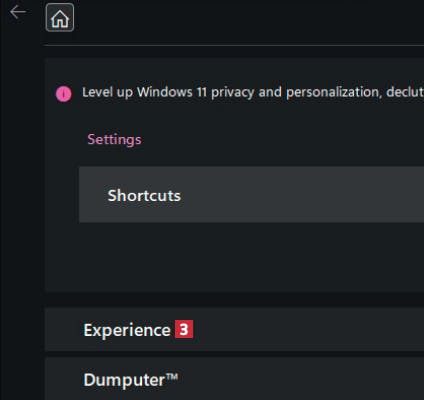Click the word 'privacy' in the banner
Image resolution: width=424 pixels, height=400 pixels.
tap(232, 93)
